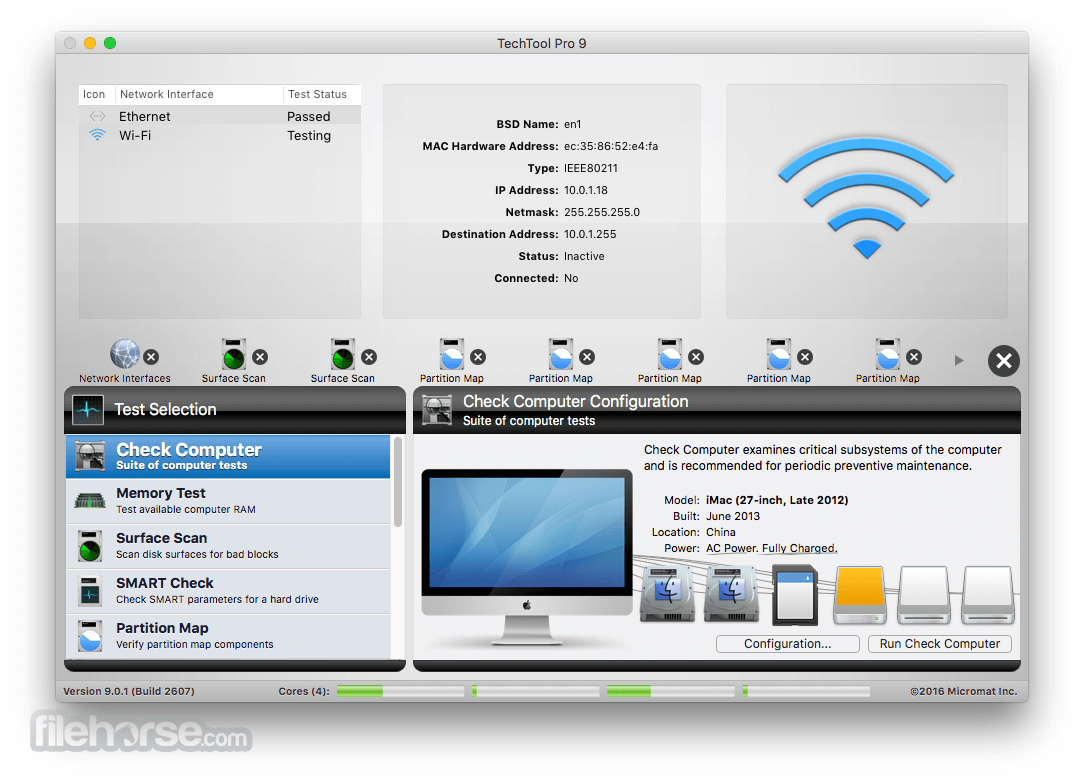Click the core usage bar beside Cores (4) label
The width and height of the screenshot is (1084, 782).
click(x=400, y=691)
